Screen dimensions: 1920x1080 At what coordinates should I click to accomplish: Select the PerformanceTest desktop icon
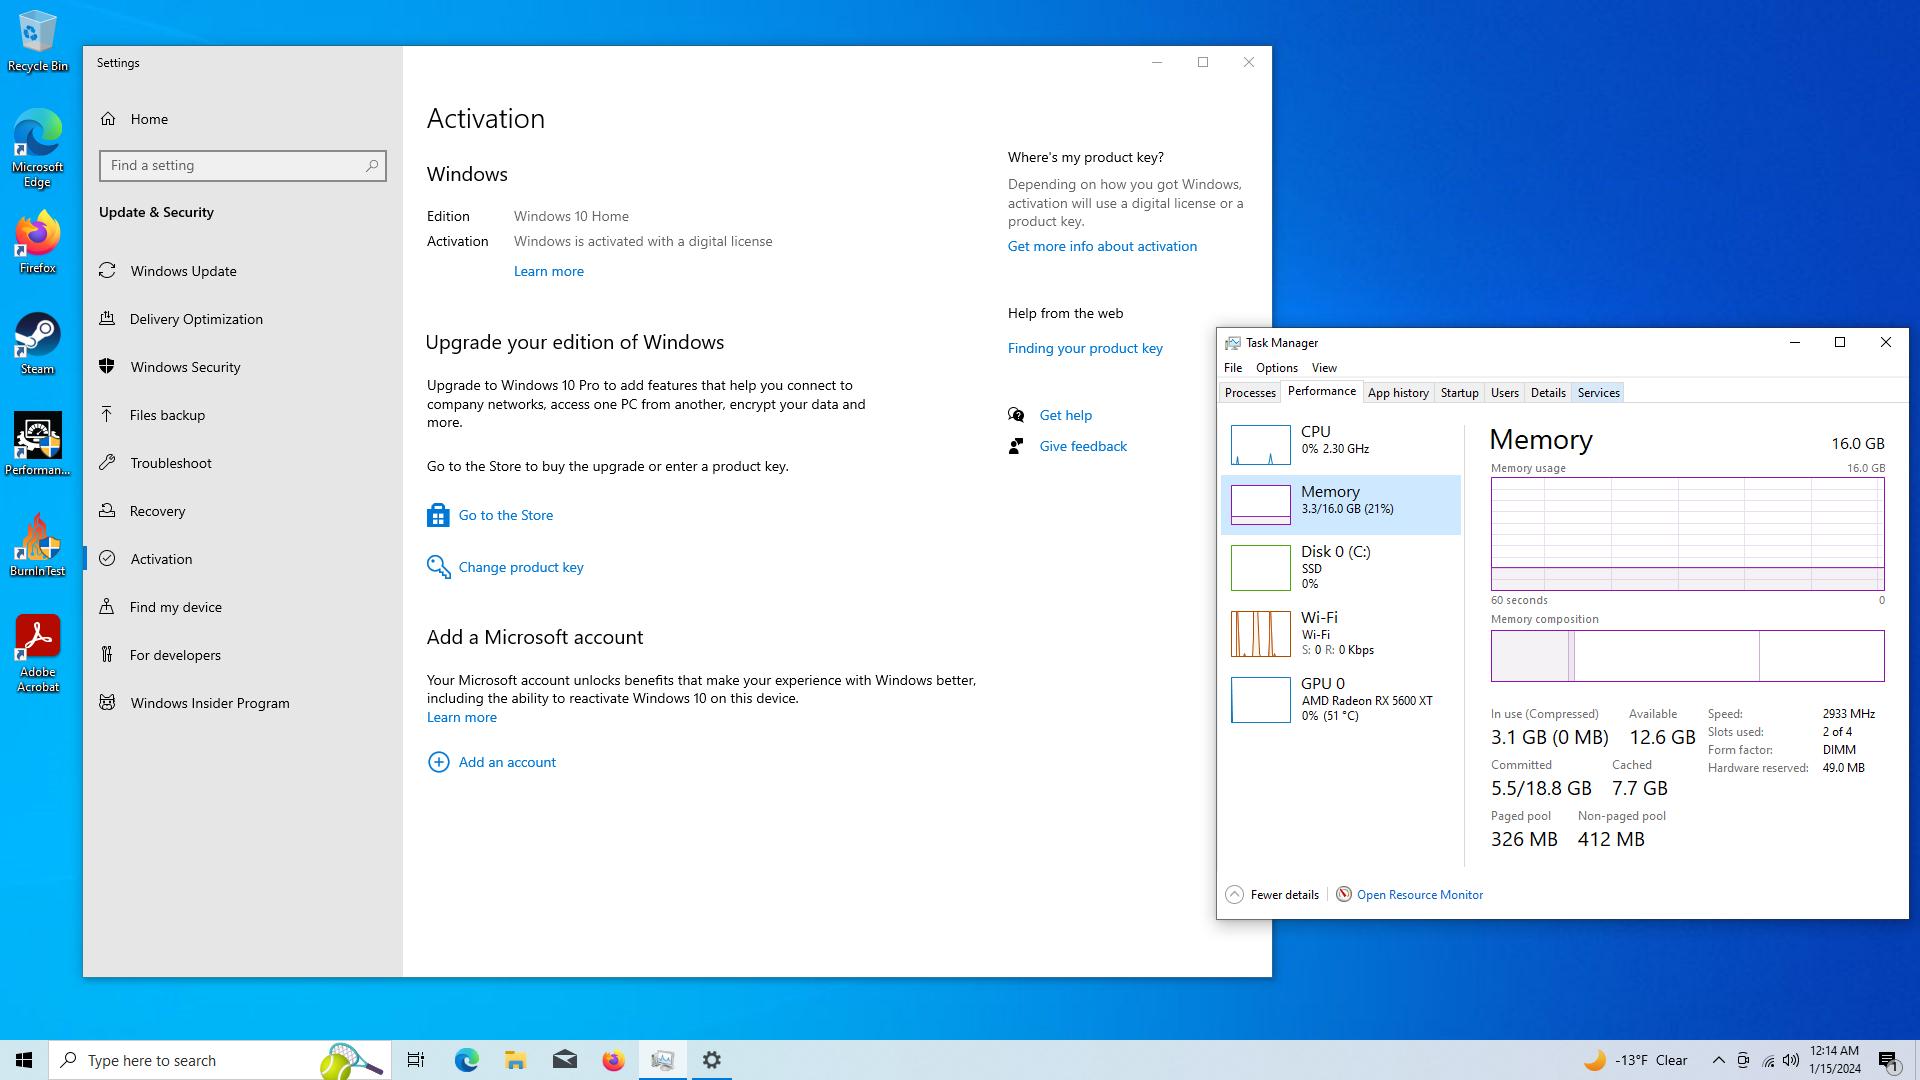37,444
